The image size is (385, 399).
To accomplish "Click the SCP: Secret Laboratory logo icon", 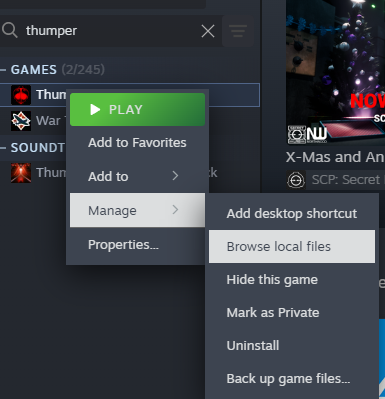I will [x=296, y=180].
